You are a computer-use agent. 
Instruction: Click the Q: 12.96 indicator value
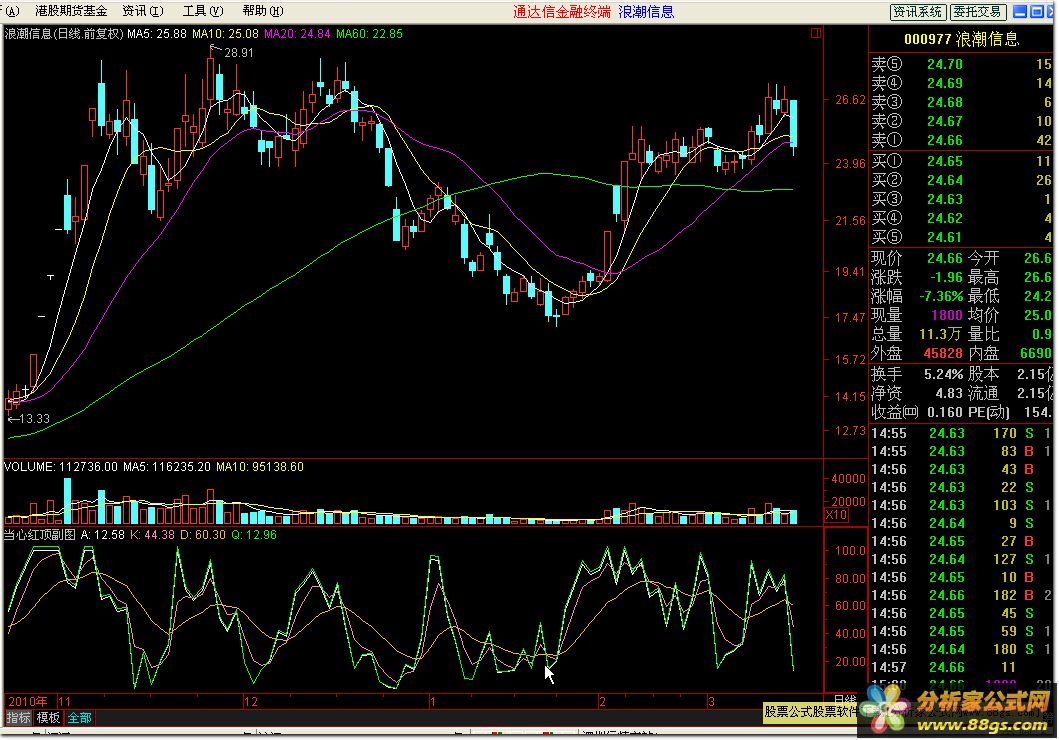click(254, 535)
